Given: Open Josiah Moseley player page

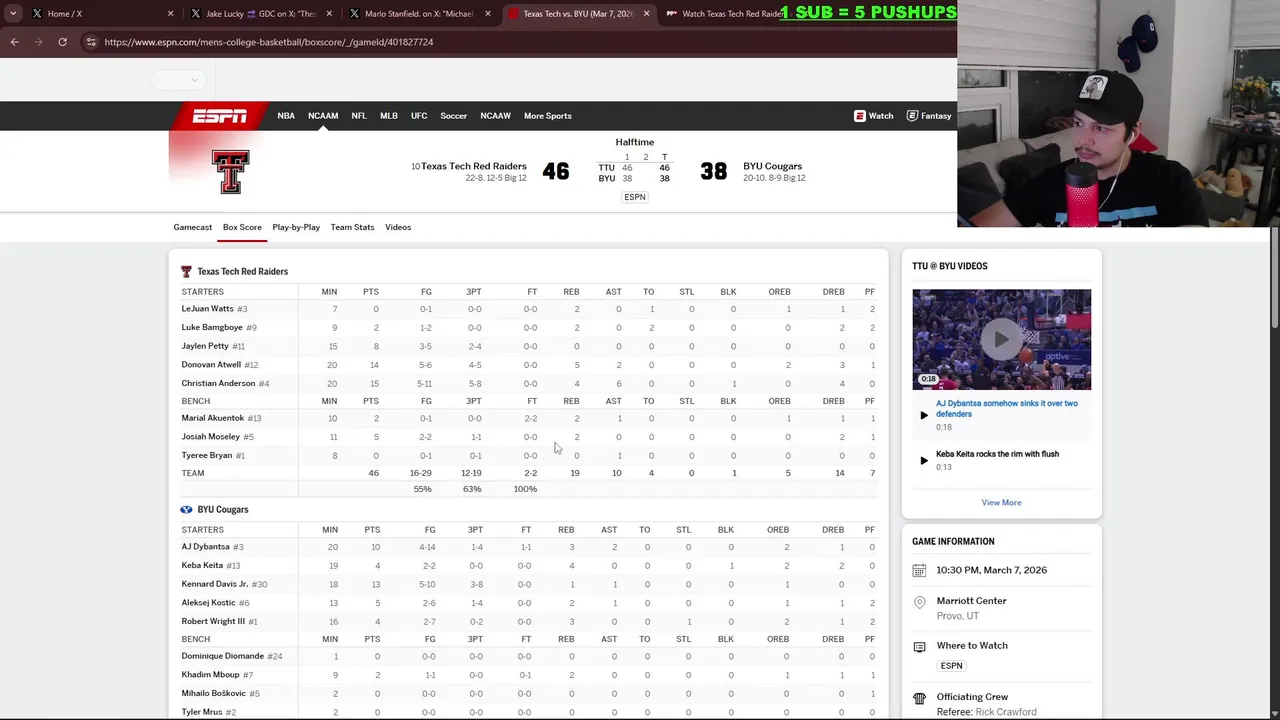Looking at the screenshot, I should 211,437.
